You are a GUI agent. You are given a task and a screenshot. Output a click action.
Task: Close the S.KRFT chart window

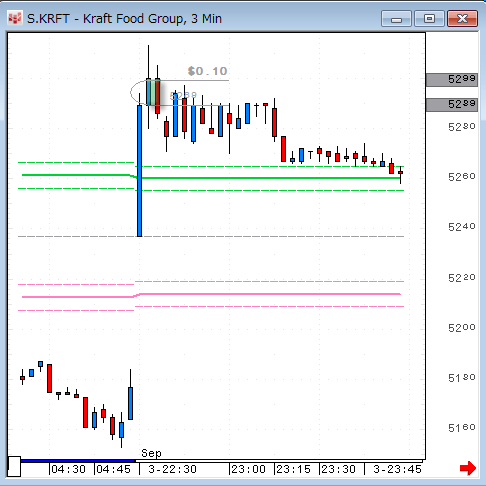coord(462,19)
